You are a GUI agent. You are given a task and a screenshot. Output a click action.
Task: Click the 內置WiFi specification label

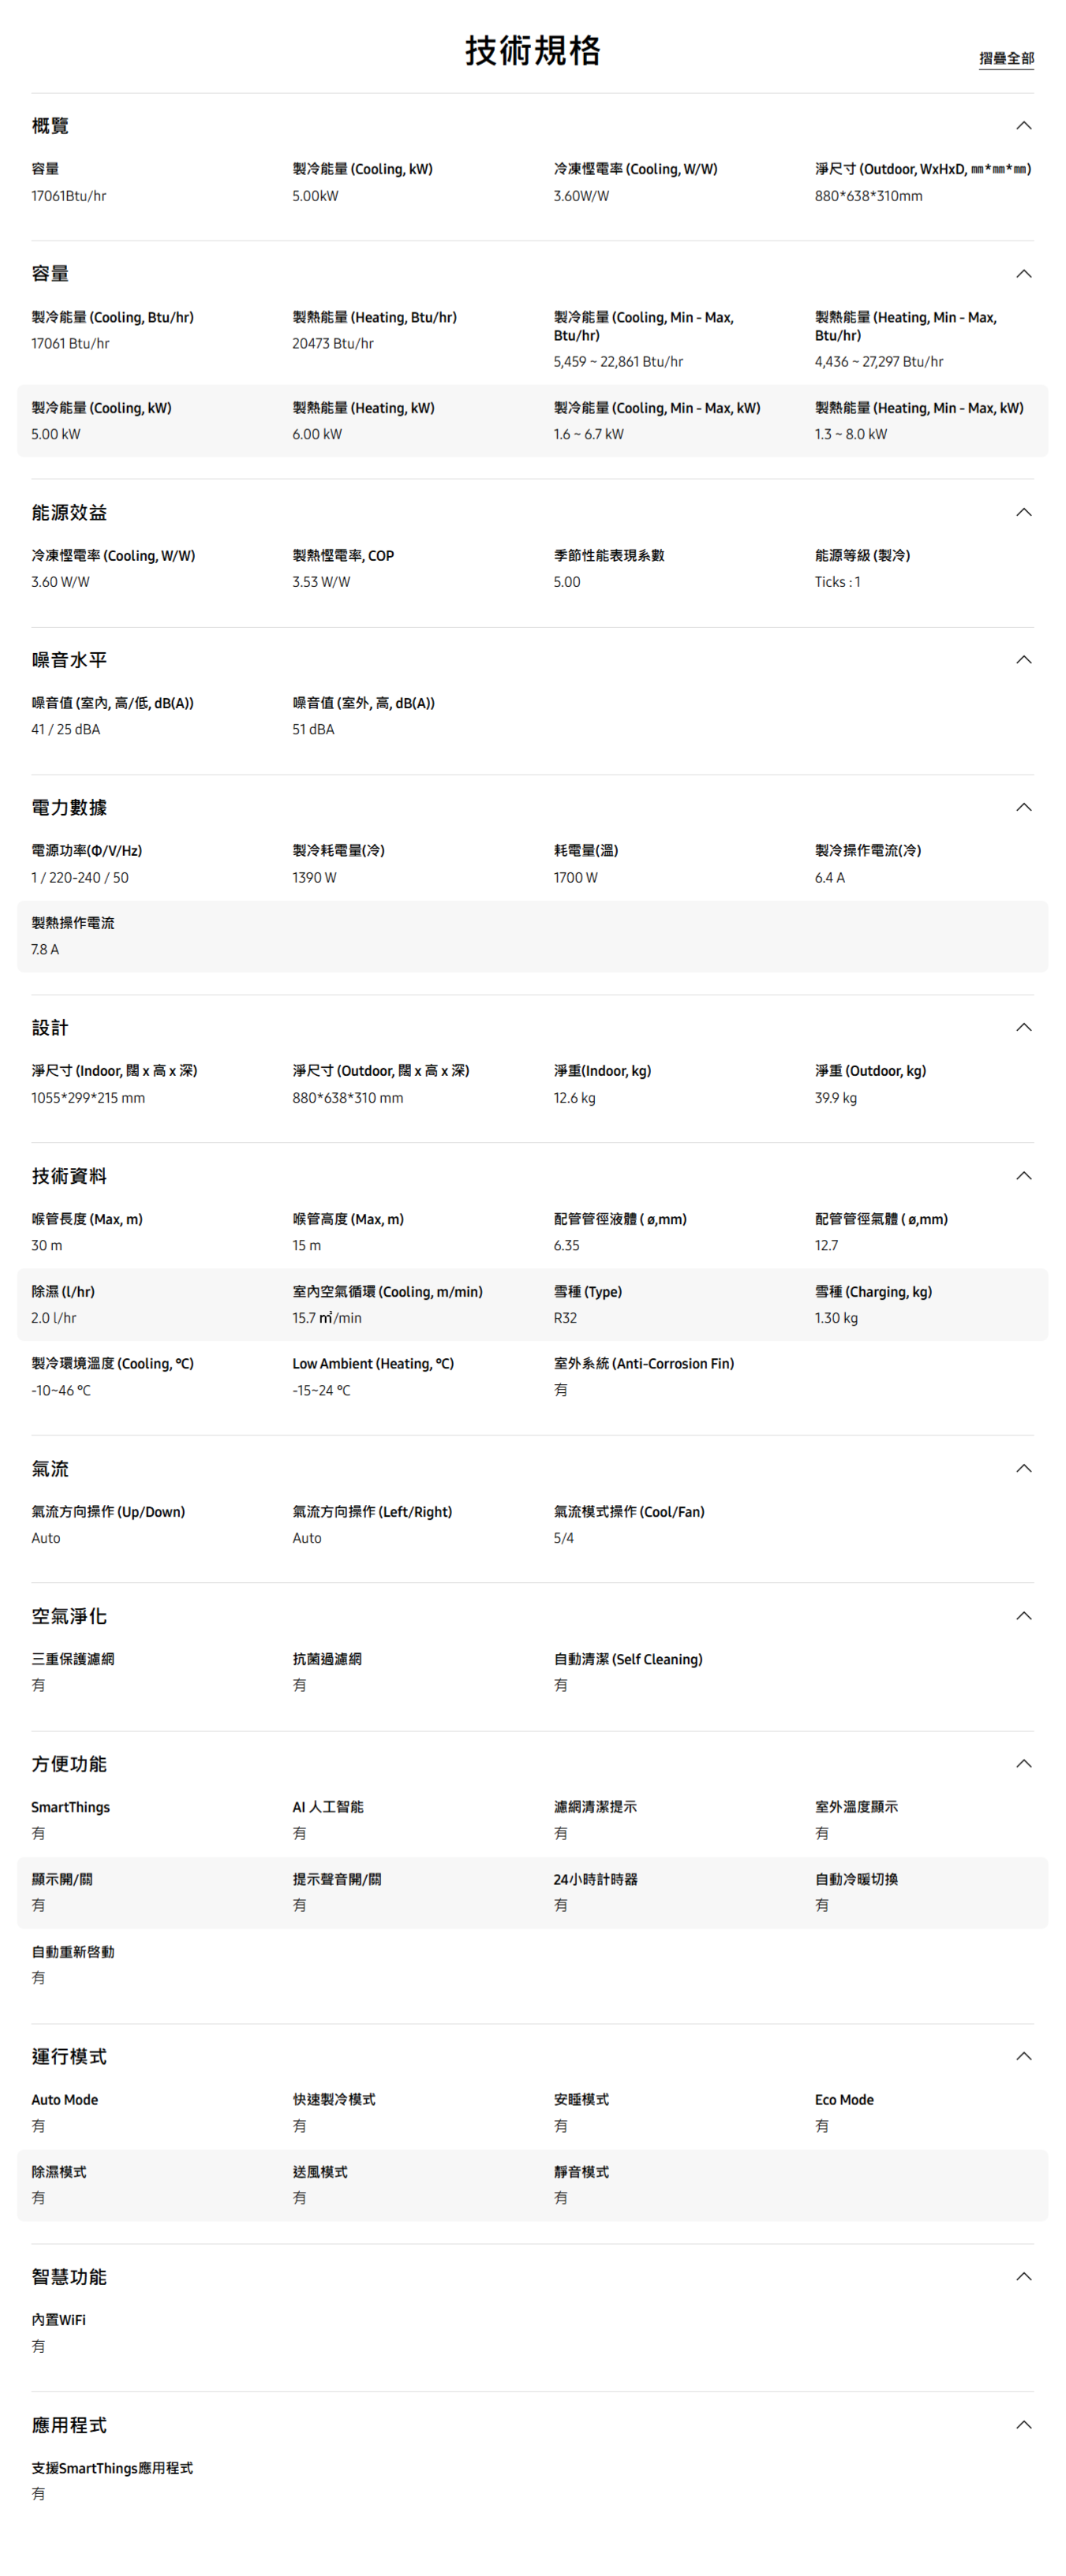[x=58, y=2320]
